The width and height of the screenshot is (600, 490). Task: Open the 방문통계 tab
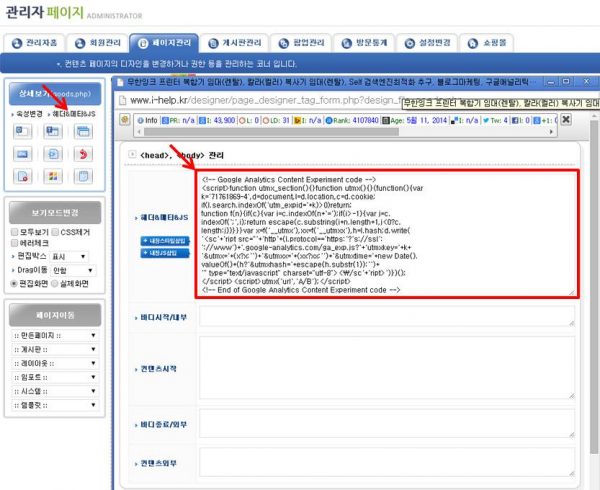pyautogui.click(x=364, y=43)
